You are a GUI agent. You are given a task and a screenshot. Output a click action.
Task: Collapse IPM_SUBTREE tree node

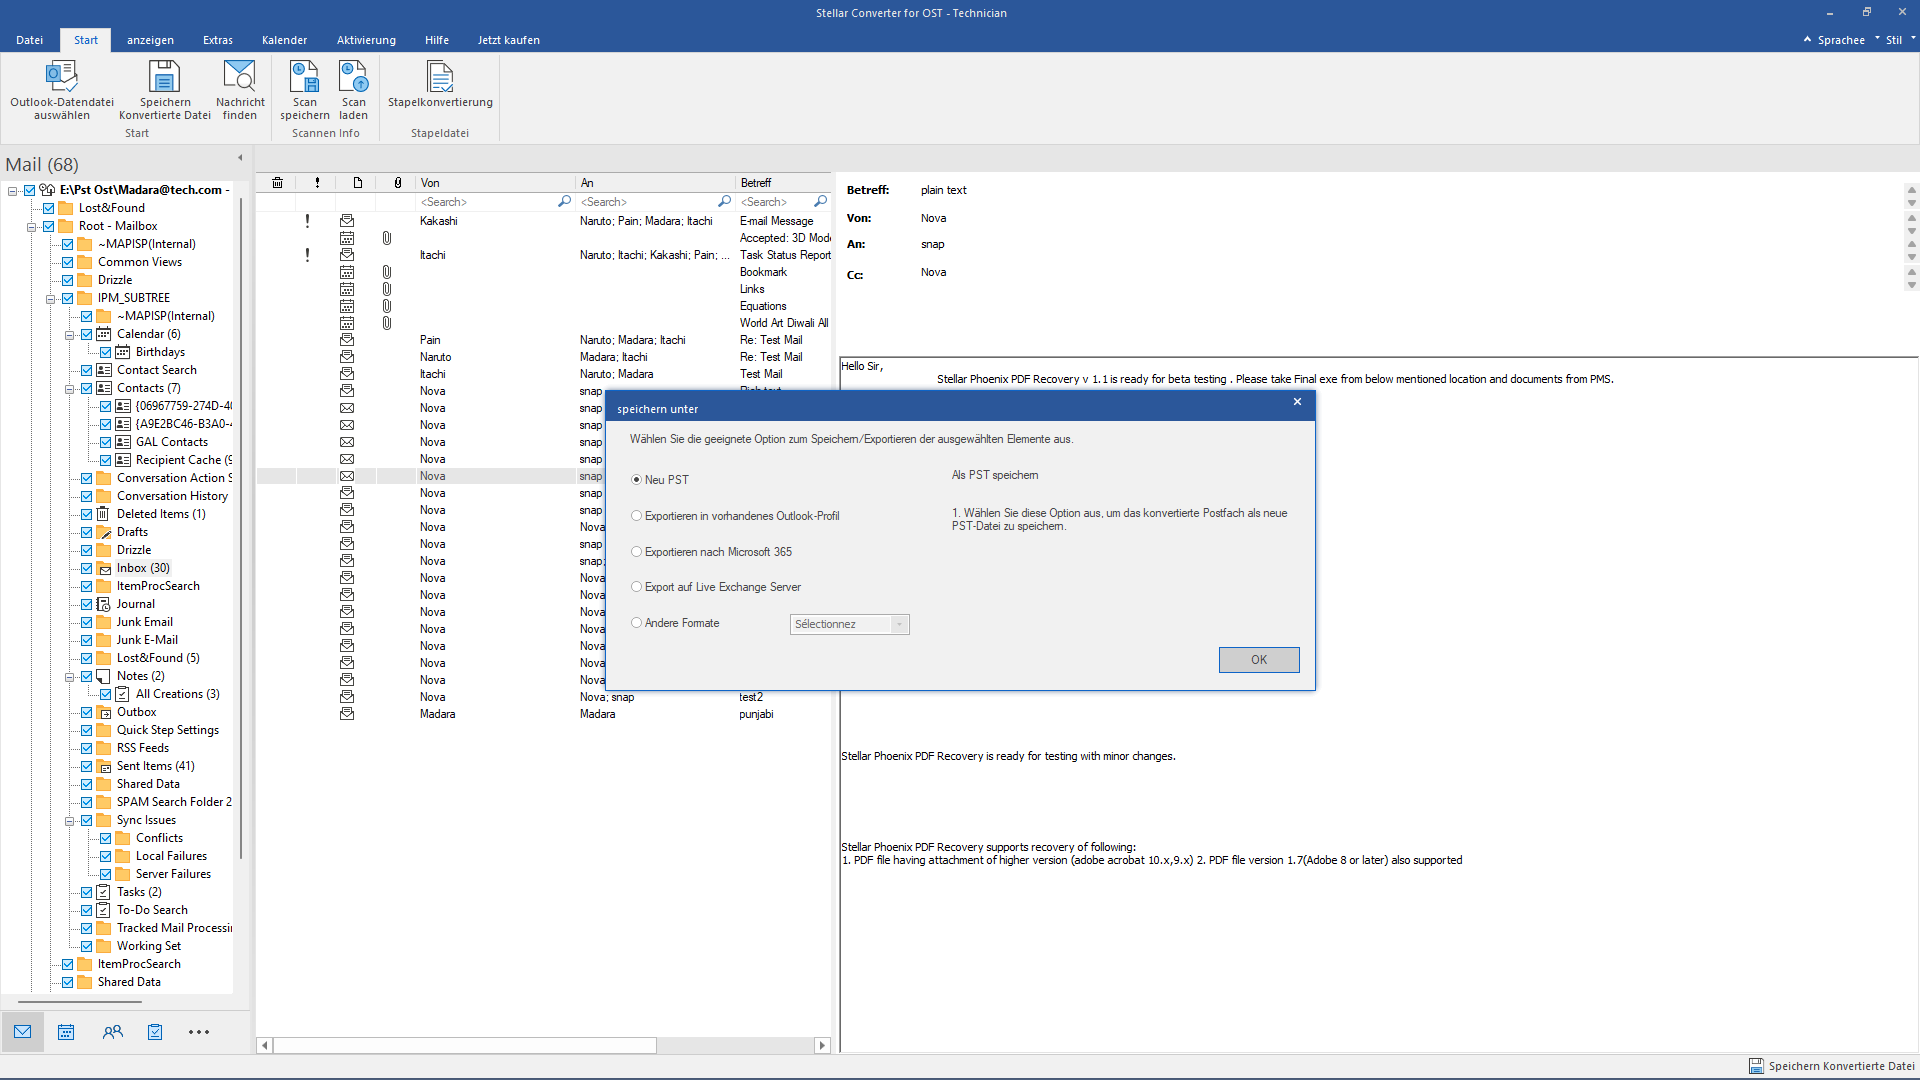point(50,298)
